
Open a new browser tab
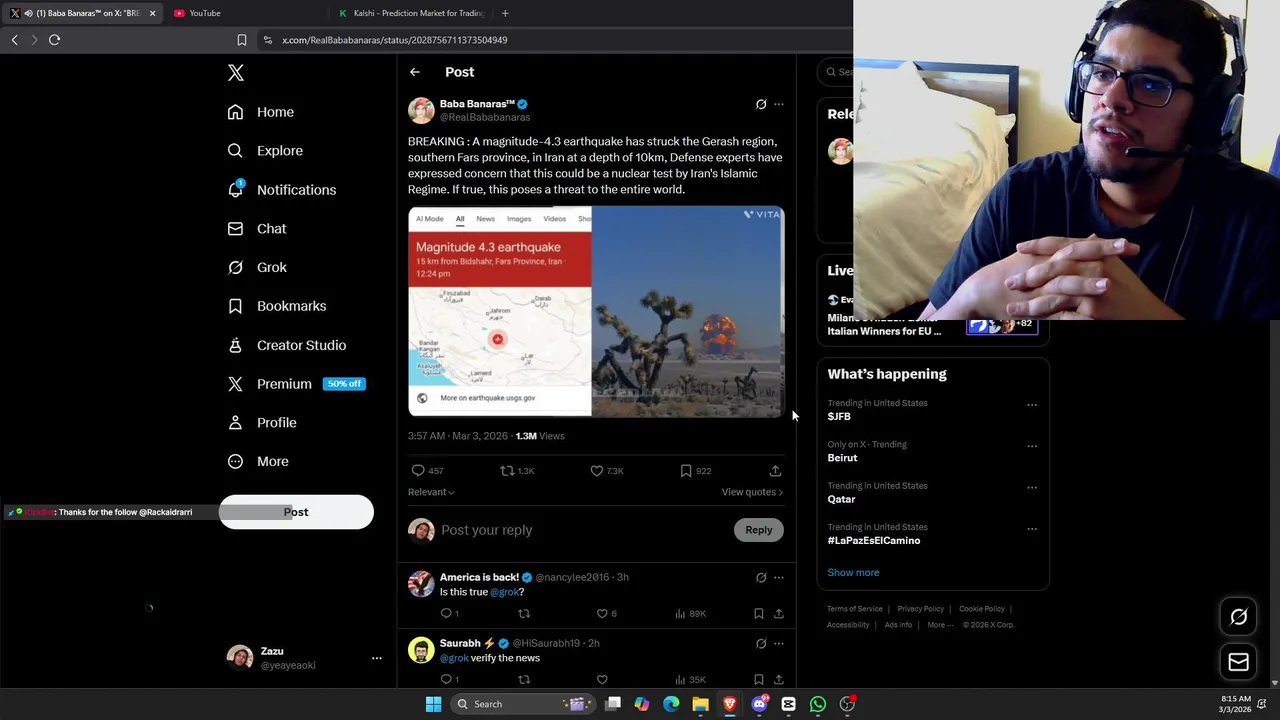[505, 13]
